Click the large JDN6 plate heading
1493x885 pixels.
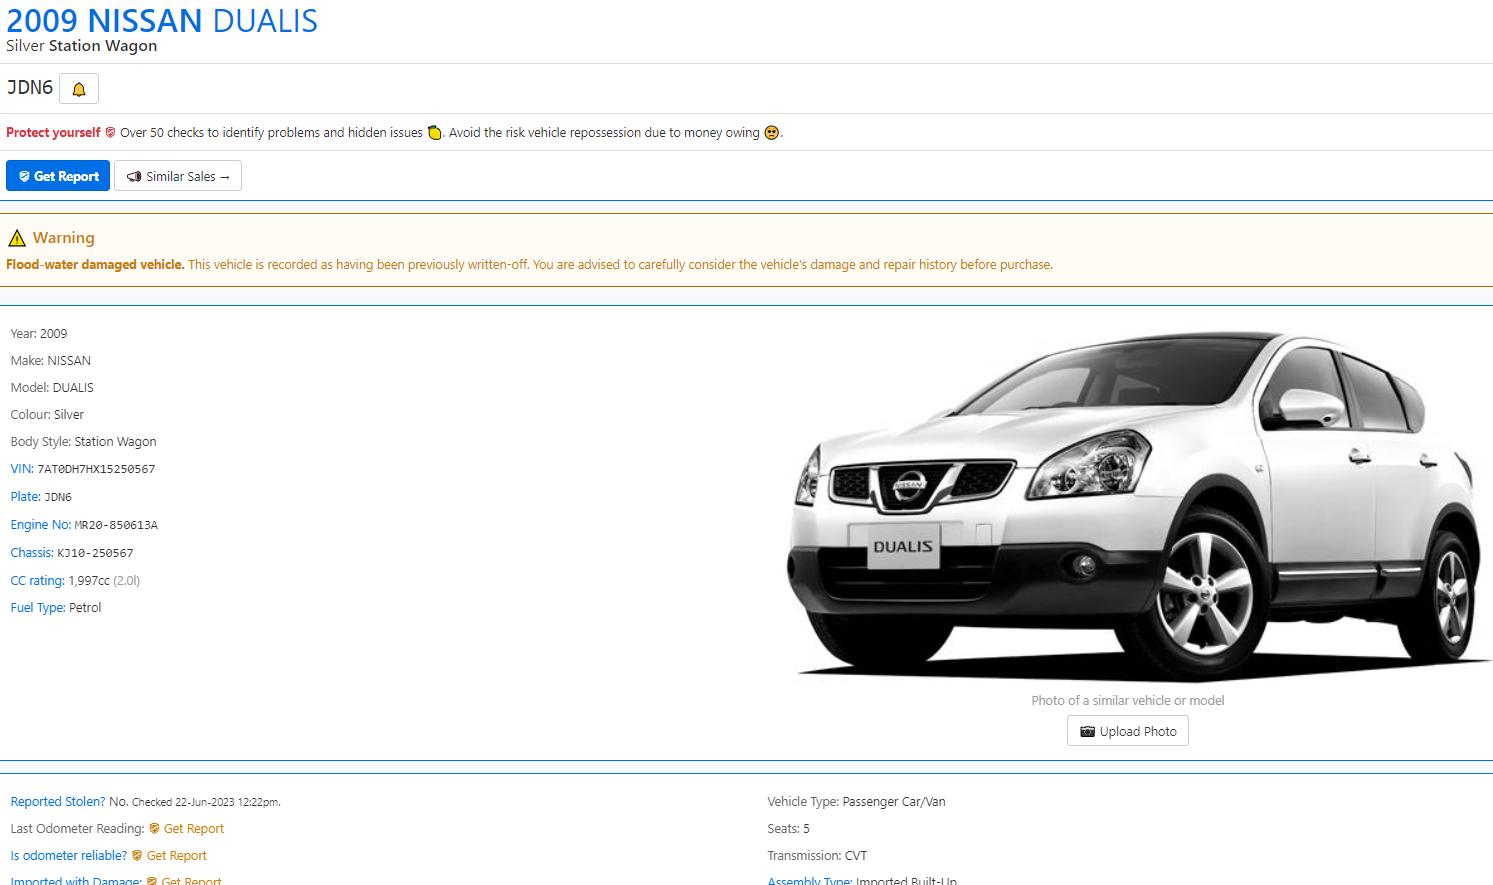click(30, 88)
